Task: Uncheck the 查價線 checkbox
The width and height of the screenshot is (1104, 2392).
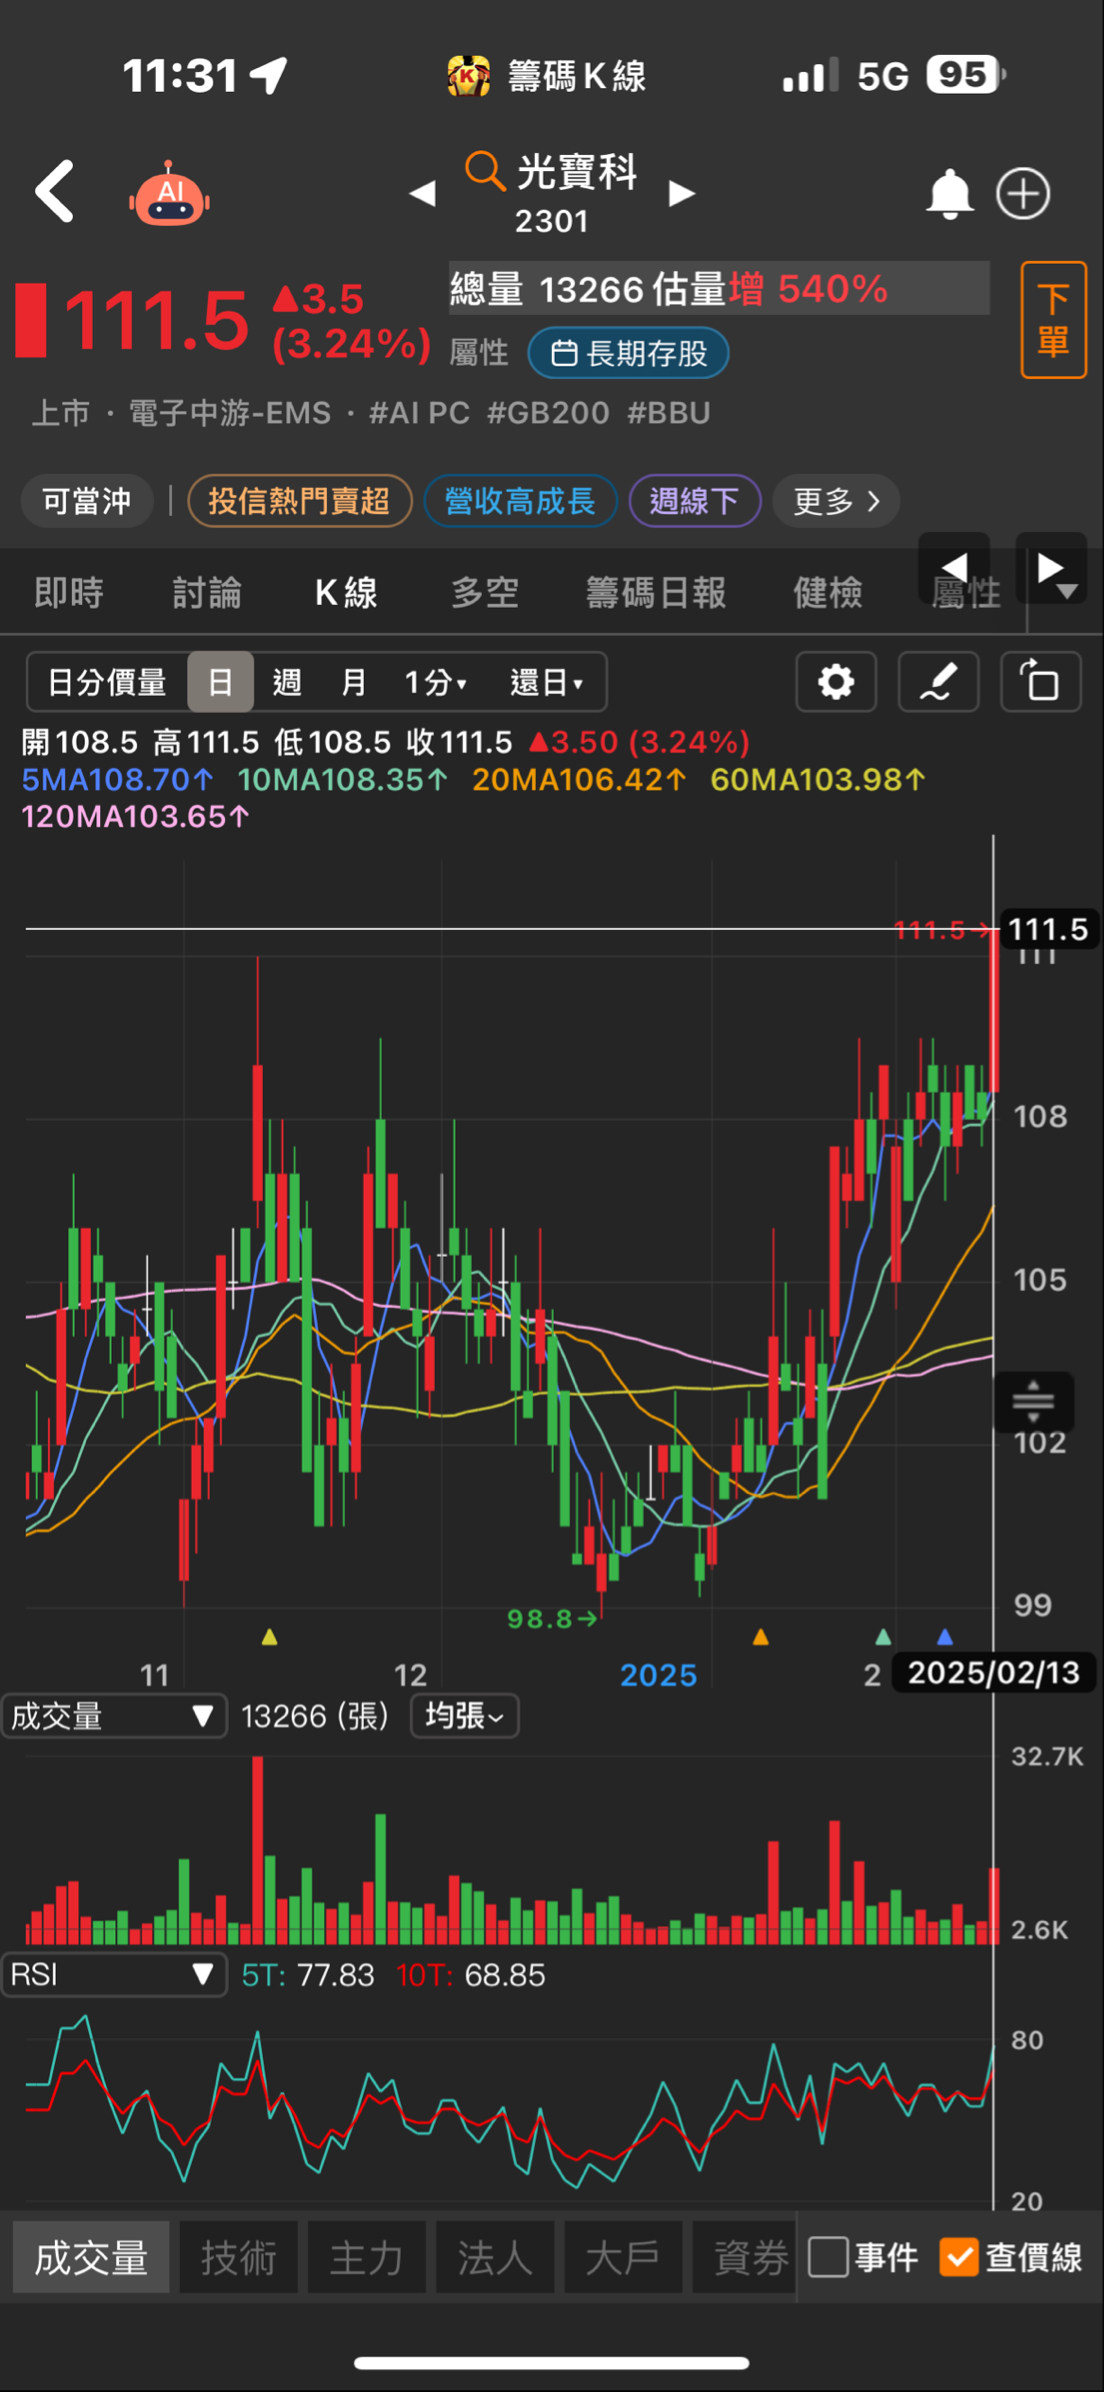Action: coord(959,2257)
